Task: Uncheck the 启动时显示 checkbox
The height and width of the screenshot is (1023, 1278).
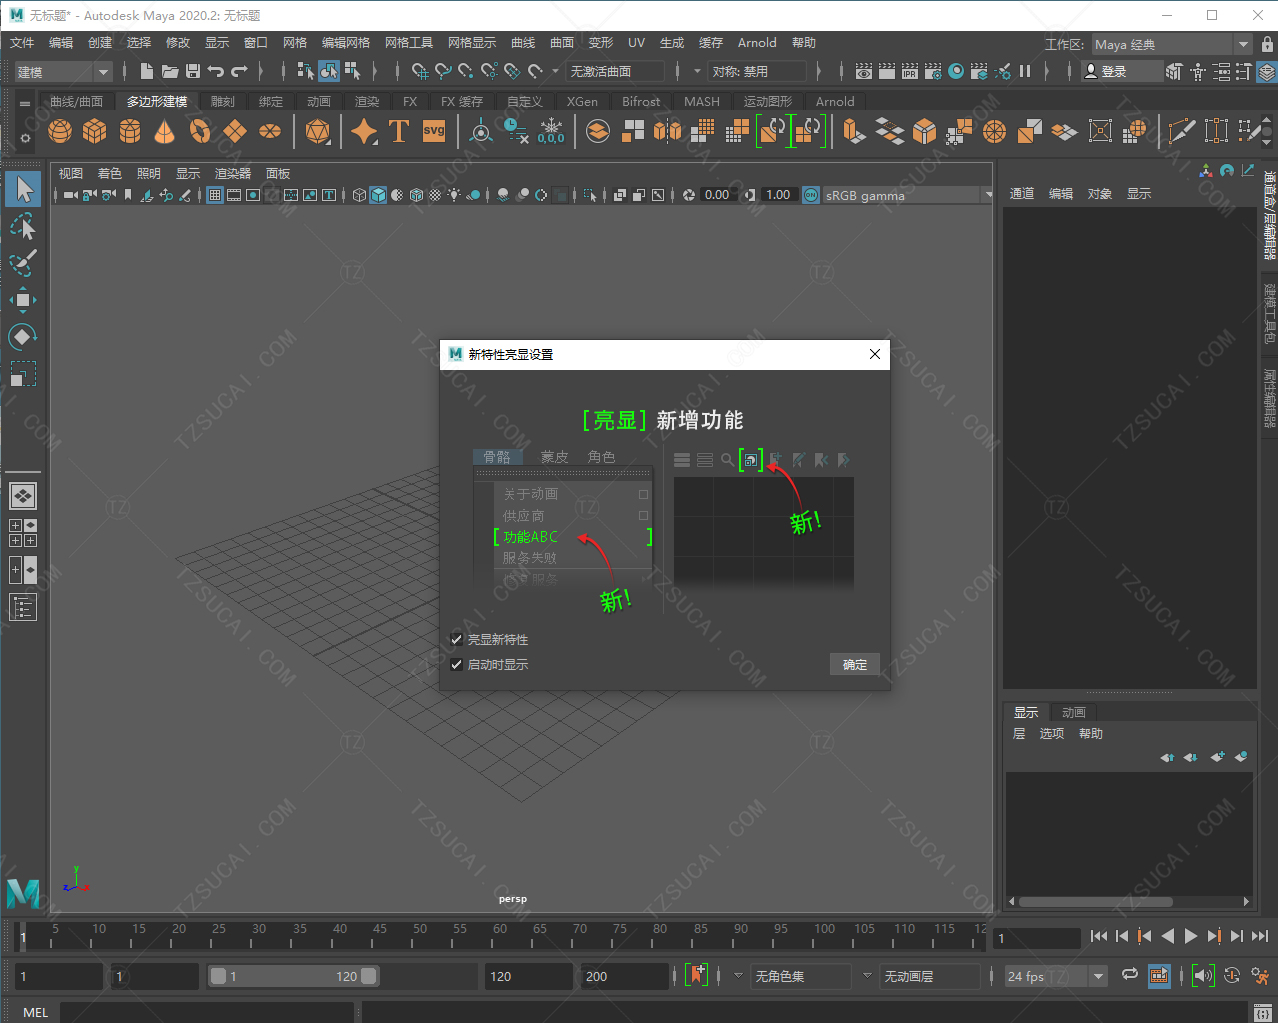Action: point(457,665)
